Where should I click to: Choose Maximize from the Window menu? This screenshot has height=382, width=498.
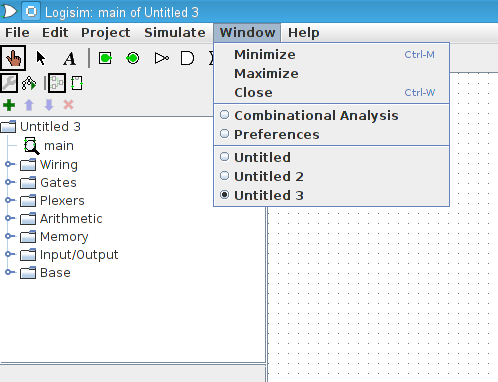point(331,73)
